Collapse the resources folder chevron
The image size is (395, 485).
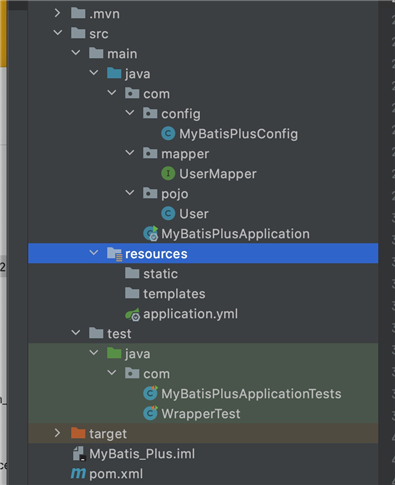94,253
